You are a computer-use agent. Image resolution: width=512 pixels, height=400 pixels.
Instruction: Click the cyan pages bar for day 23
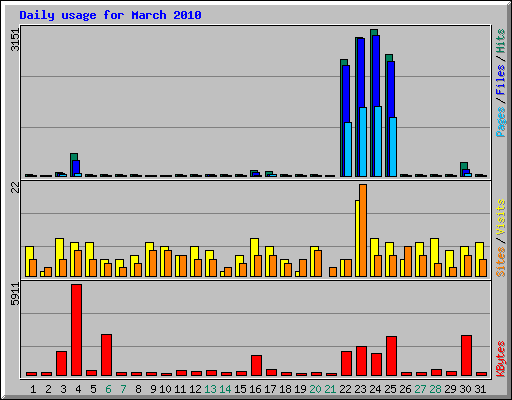(x=363, y=142)
